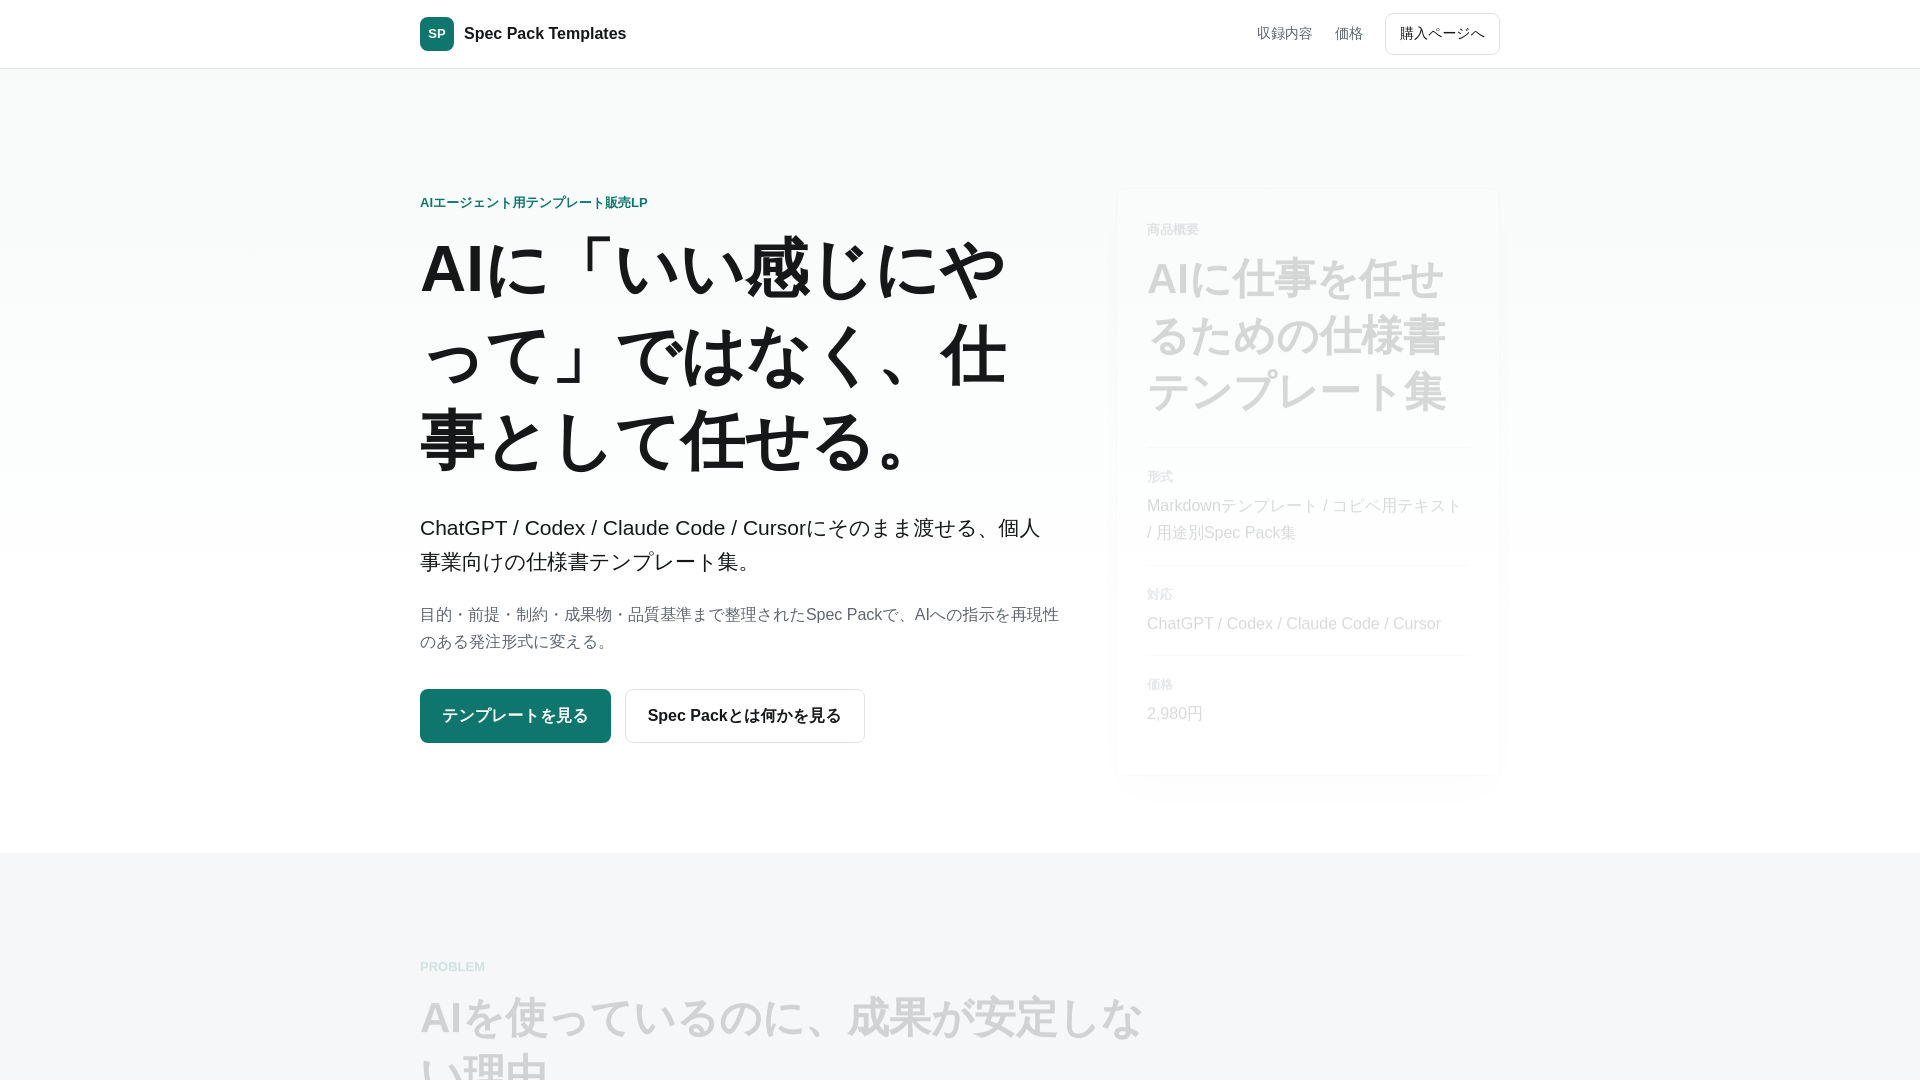Select the AIエージェント用テンプレート販売LP label

[x=534, y=203]
